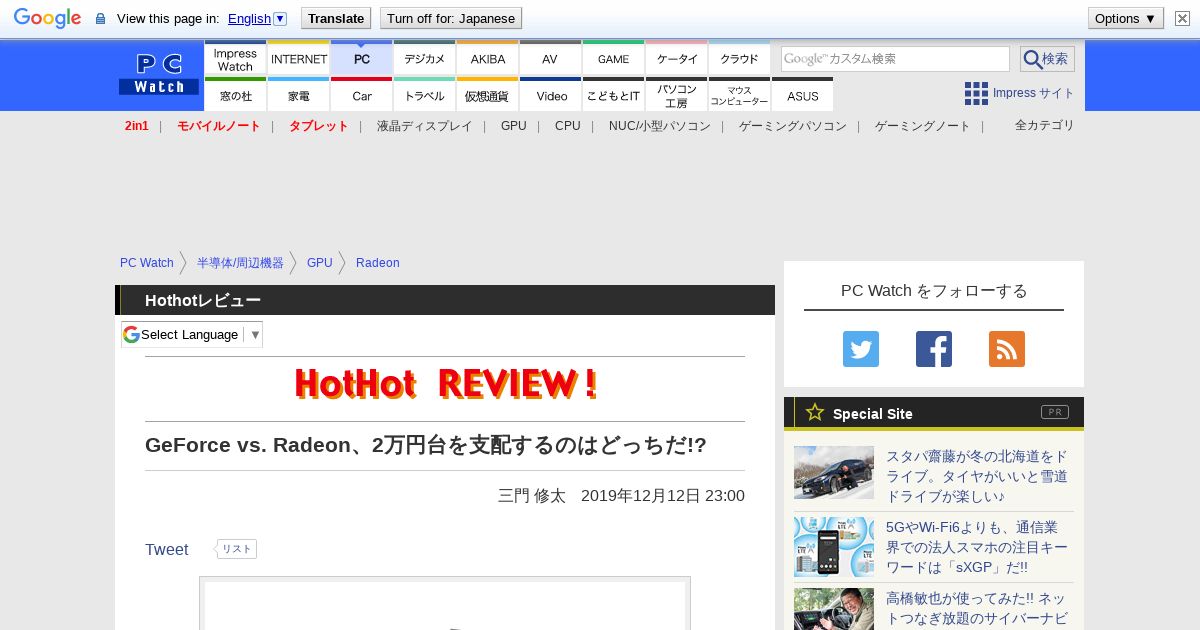
Task: Open the ASUS tab
Action: 803,95
